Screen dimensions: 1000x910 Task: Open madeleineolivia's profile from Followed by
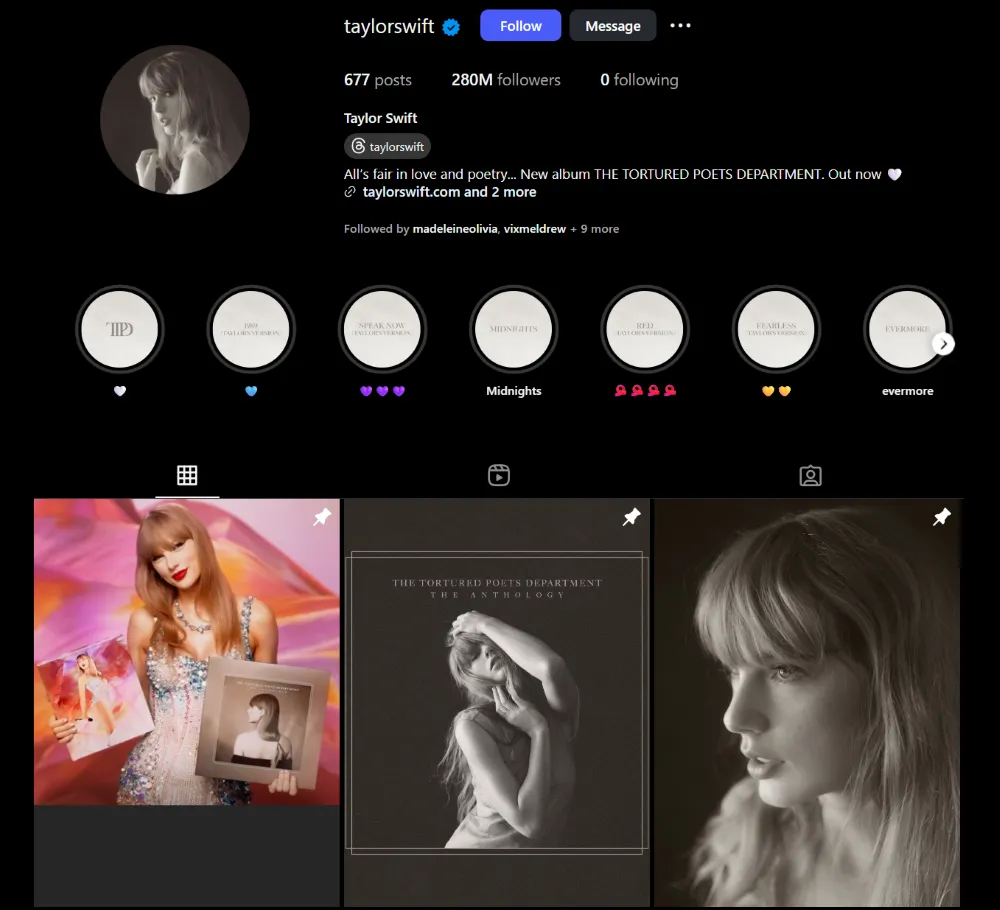tap(455, 229)
